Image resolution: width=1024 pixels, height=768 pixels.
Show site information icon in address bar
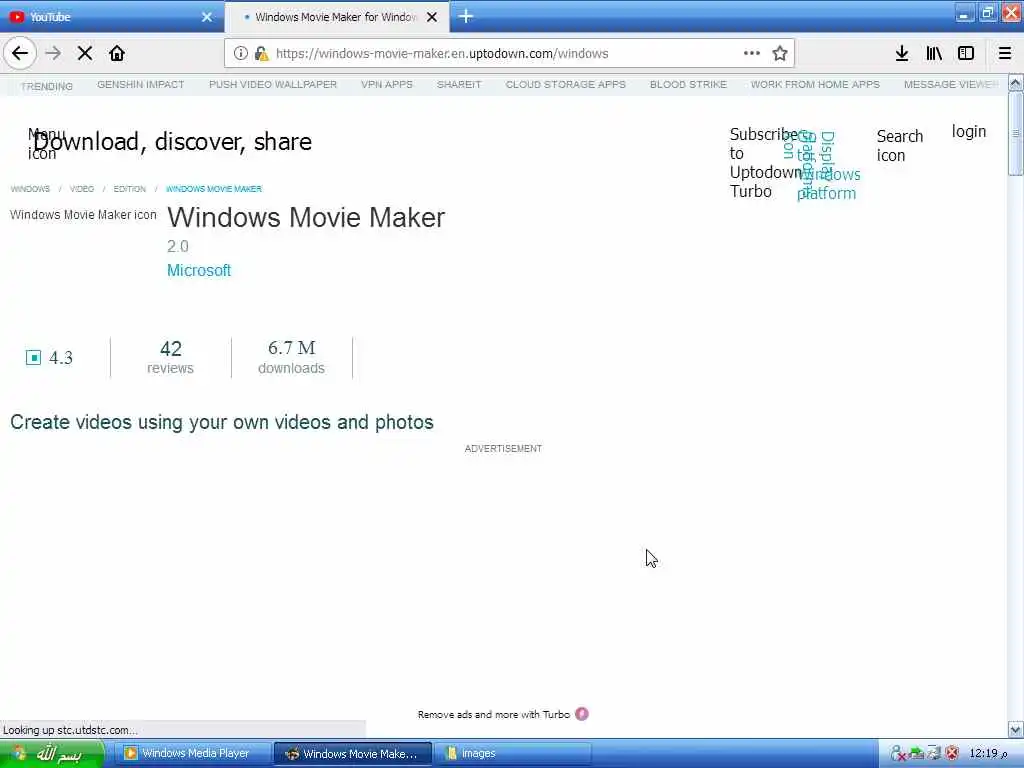coord(240,54)
